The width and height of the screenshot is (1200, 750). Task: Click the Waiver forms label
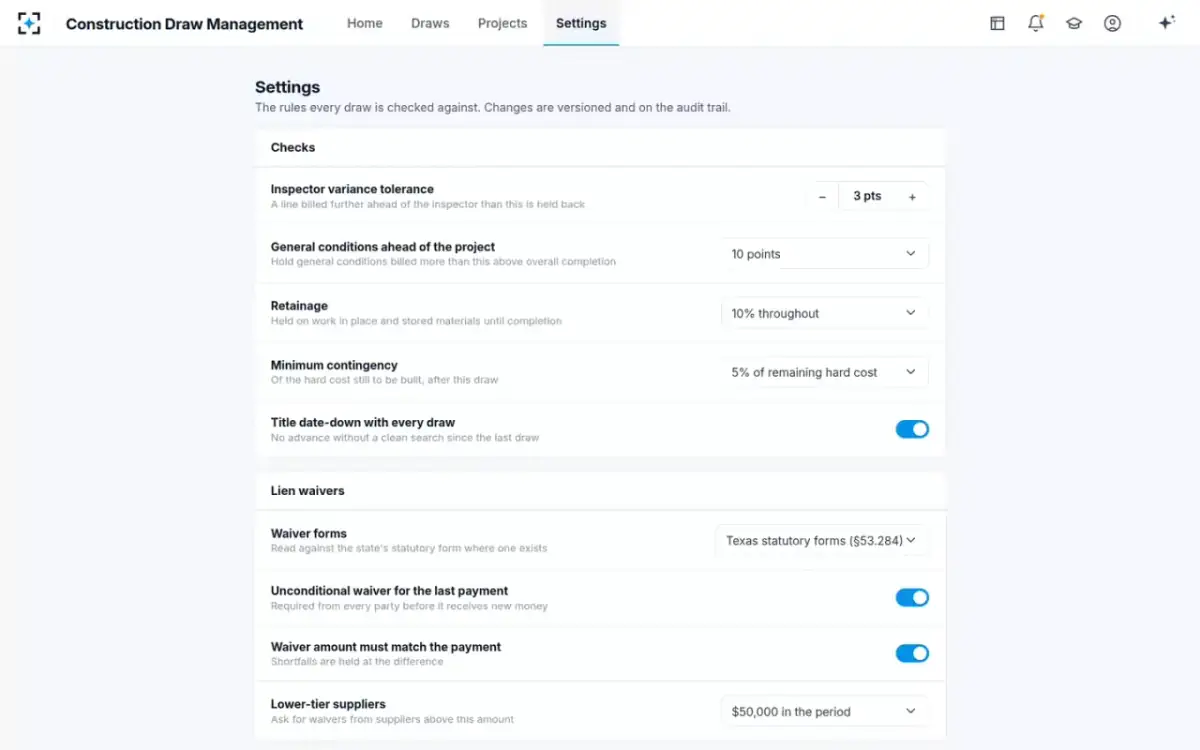tap(309, 533)
